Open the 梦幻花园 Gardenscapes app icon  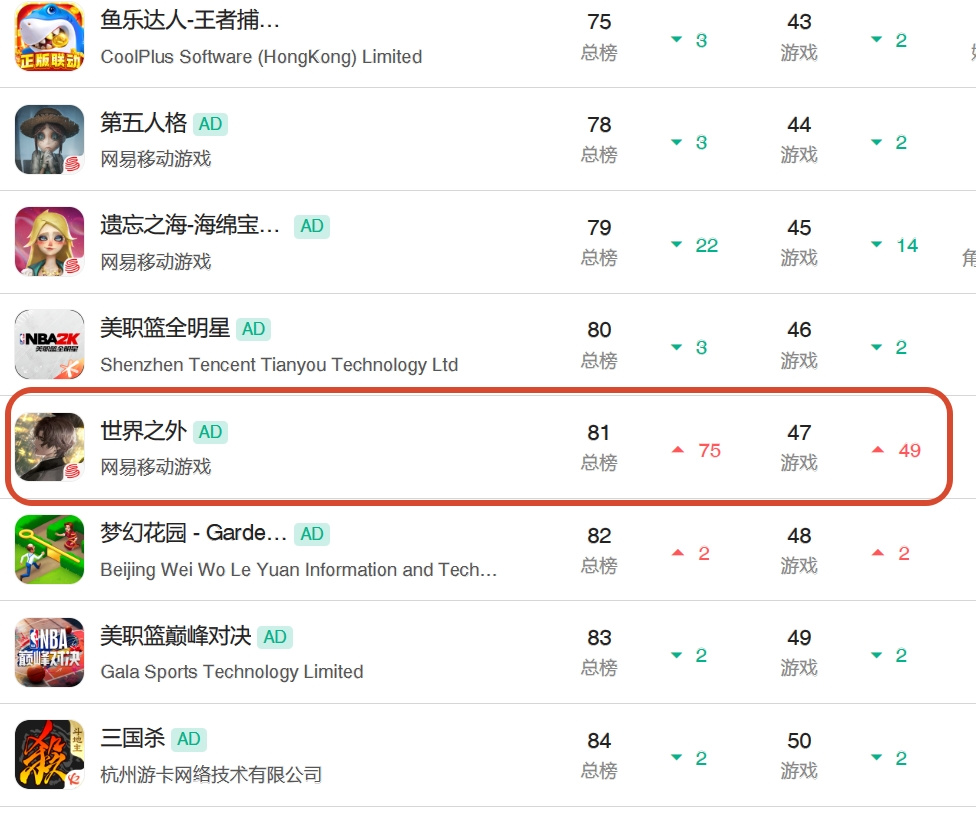[49, 550]
